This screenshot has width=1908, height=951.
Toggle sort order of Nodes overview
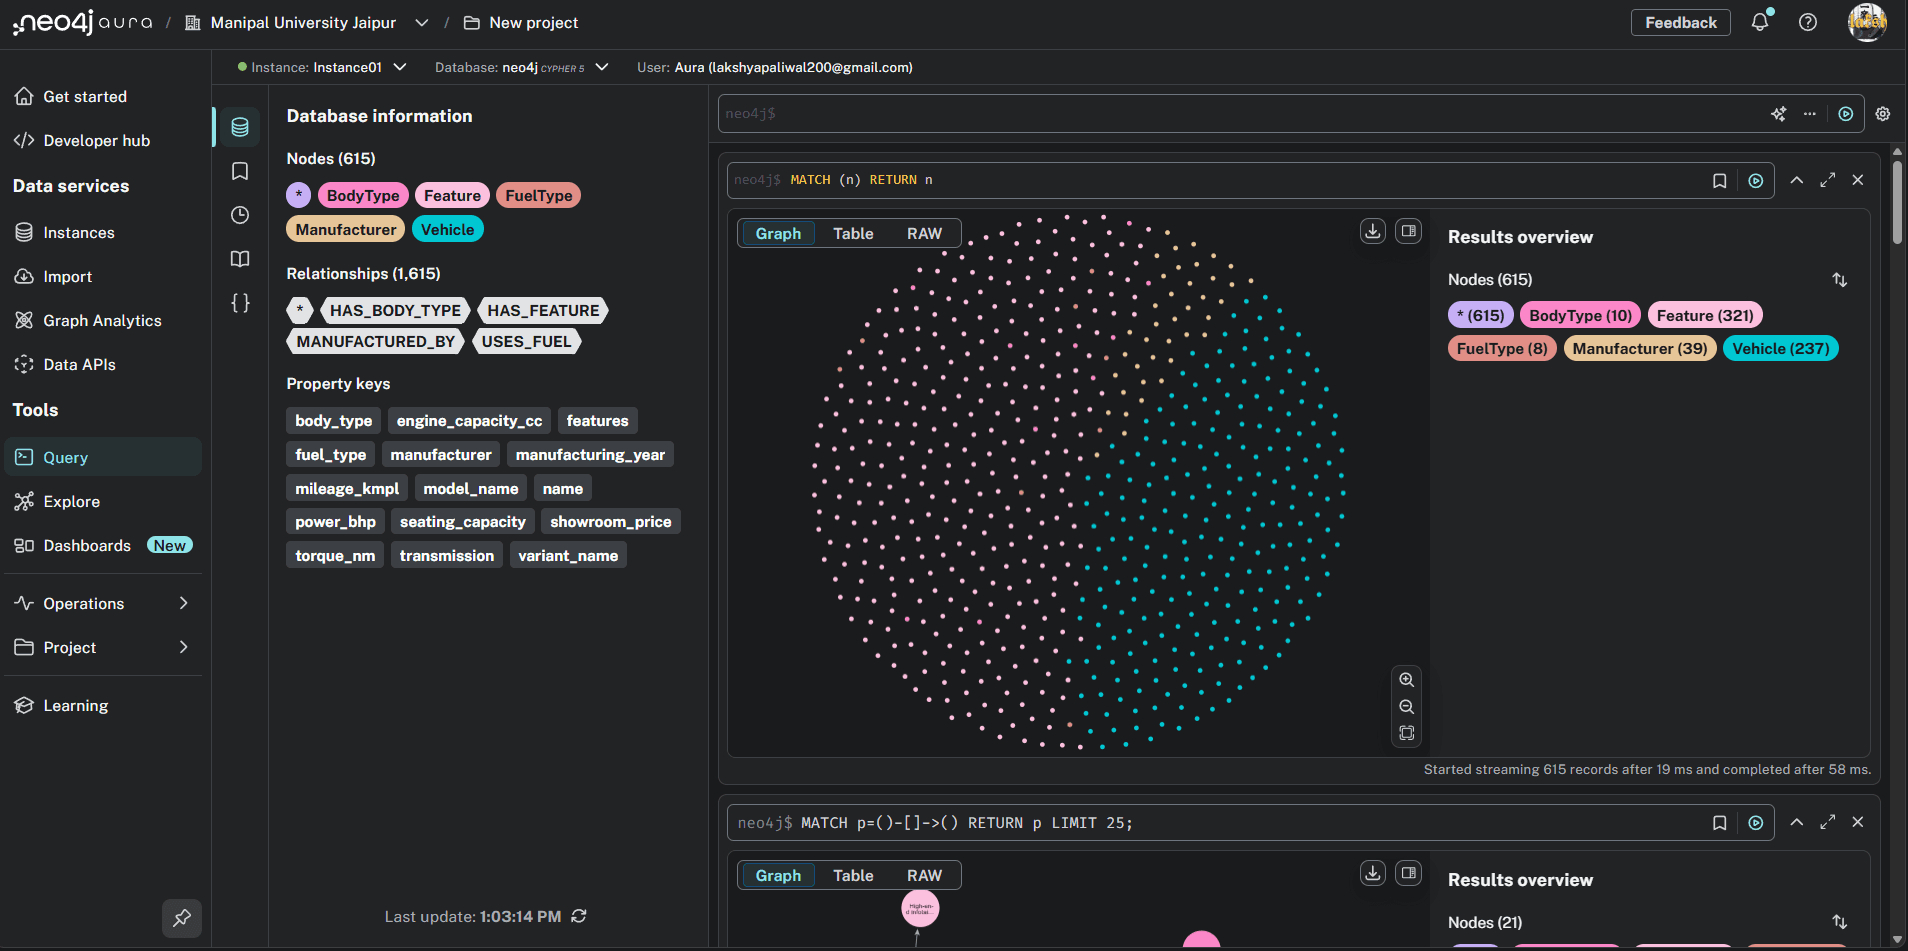[x=1839, y=280]
